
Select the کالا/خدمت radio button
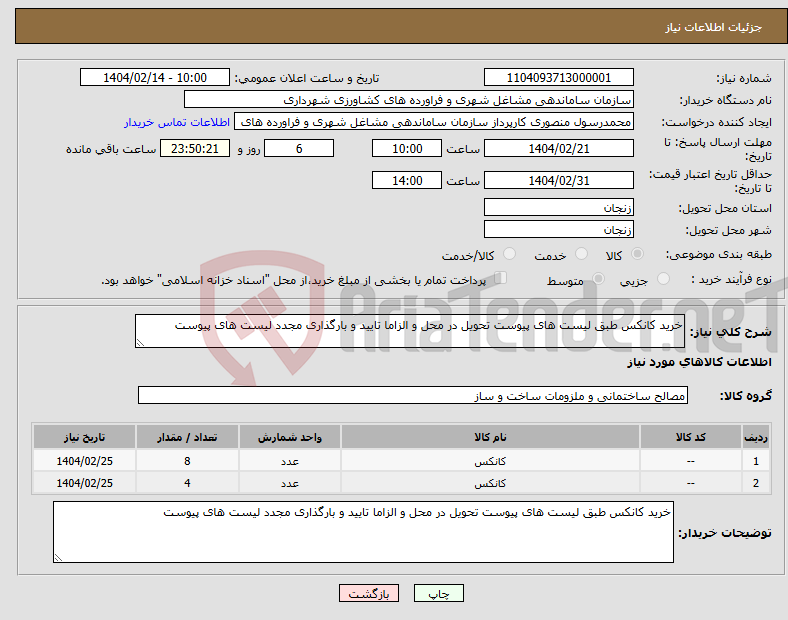pos(510,254)
